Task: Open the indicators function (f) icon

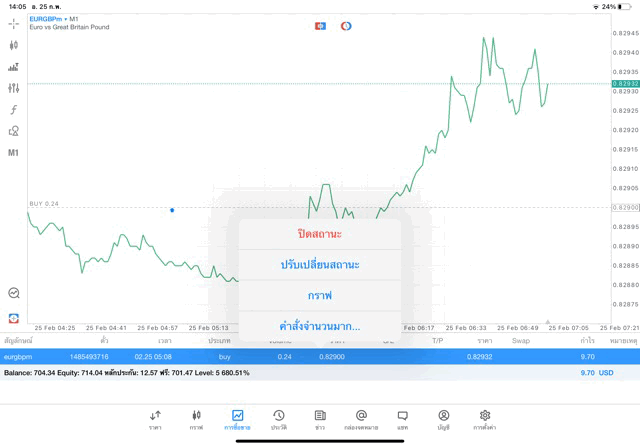Action: (13, 109)
